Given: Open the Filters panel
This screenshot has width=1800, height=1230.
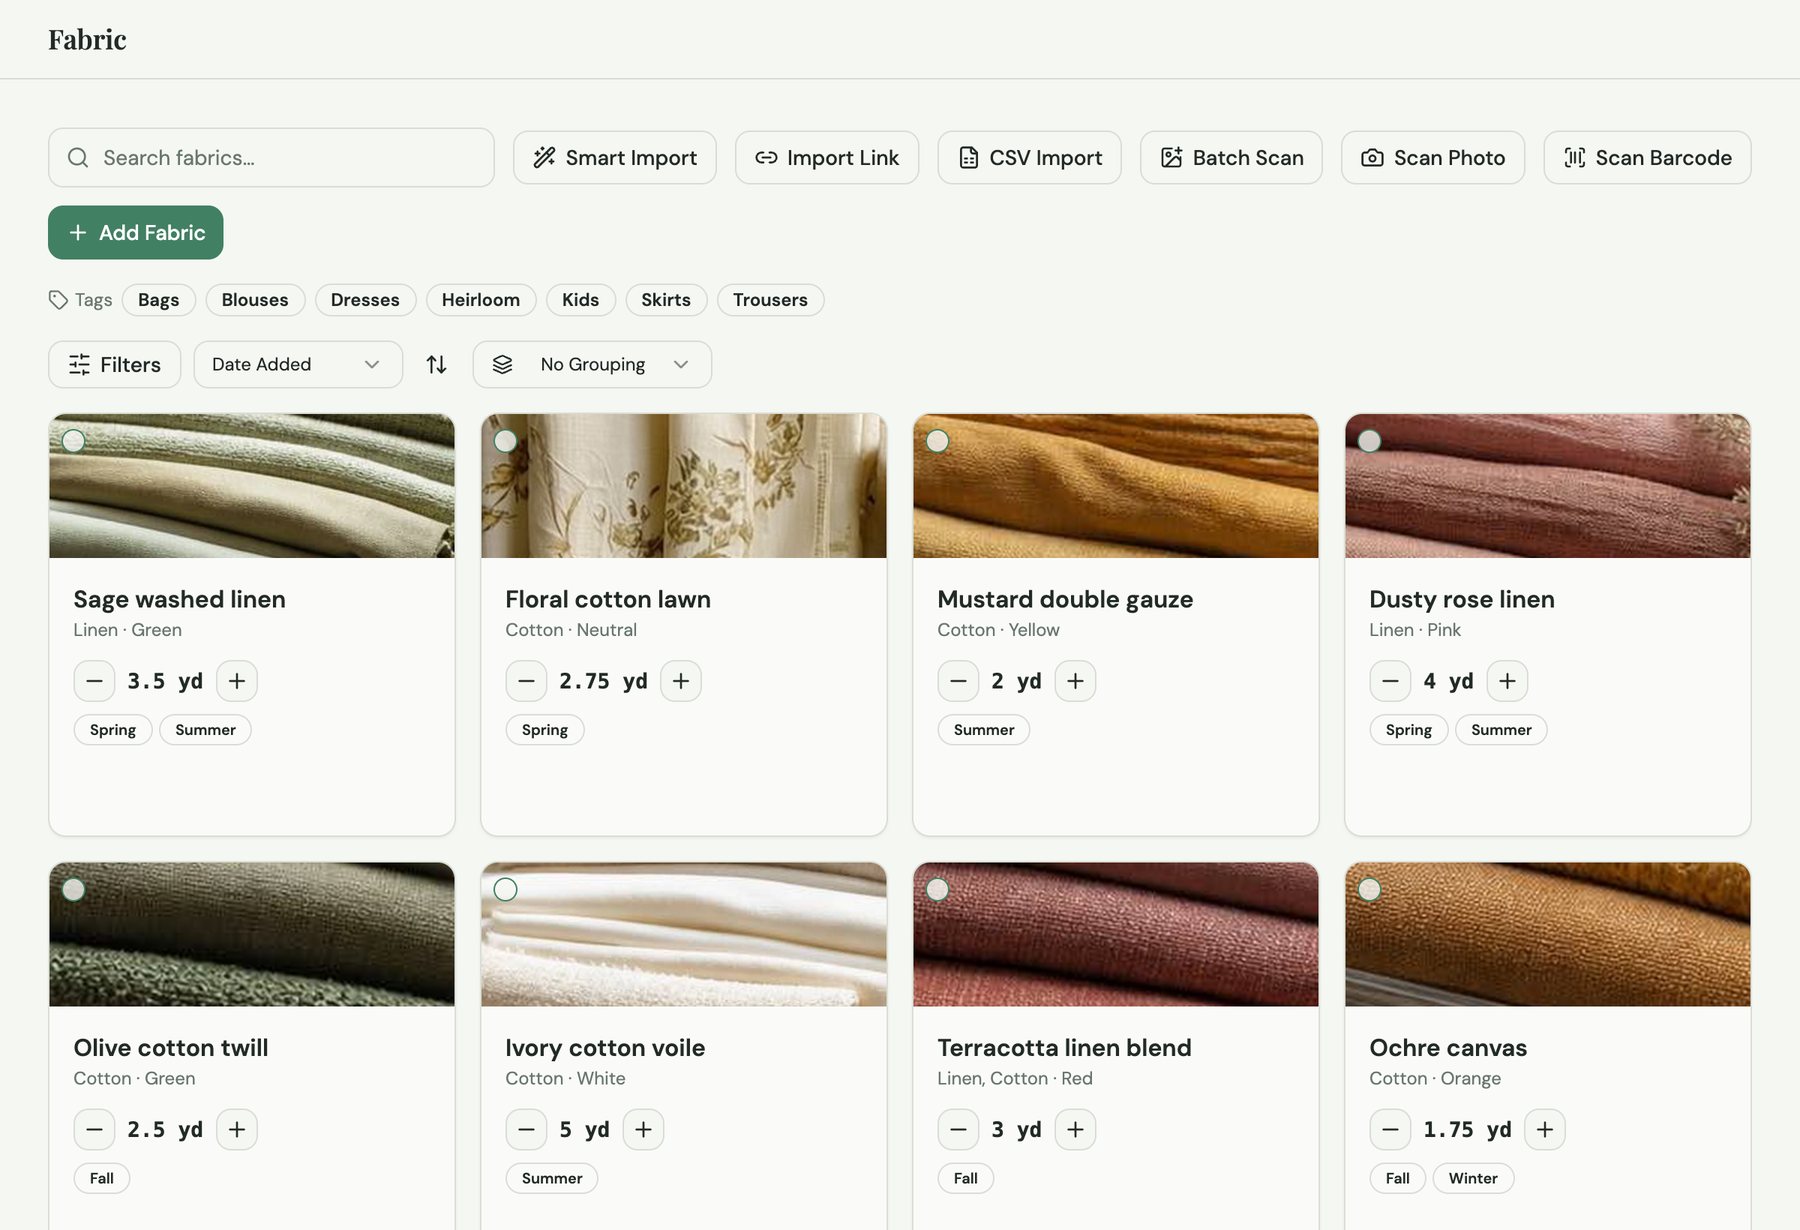Looking at the screenshot, I should tap(115, 365).
